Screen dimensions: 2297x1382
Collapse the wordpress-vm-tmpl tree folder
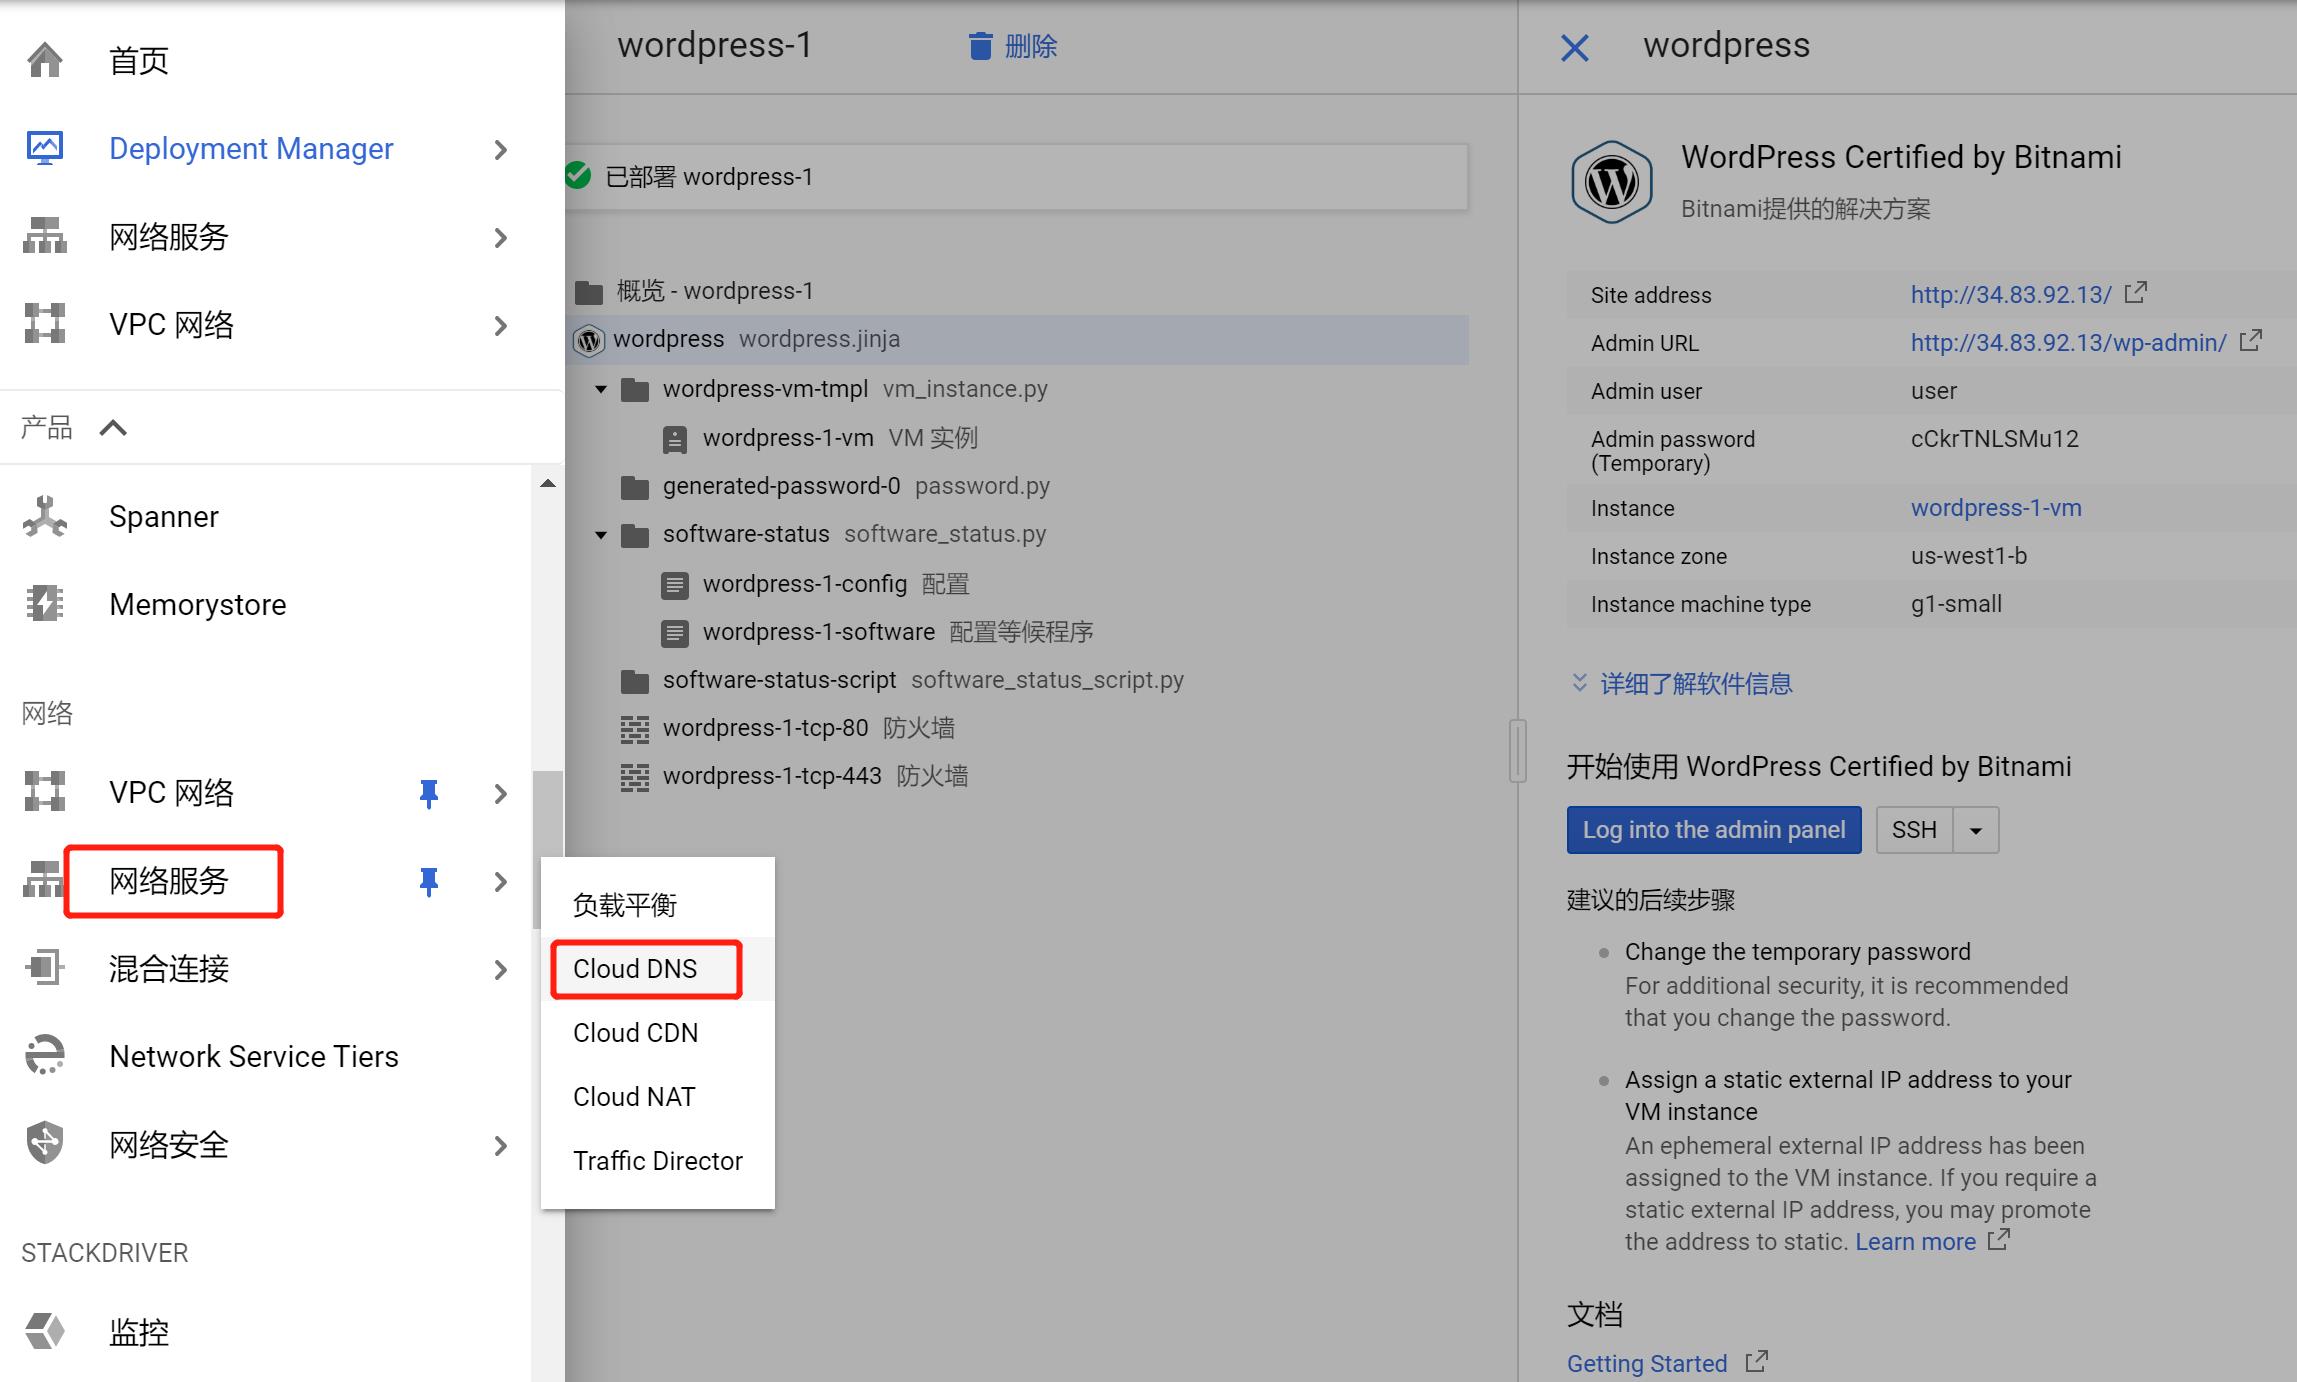(x=601, y=389)
